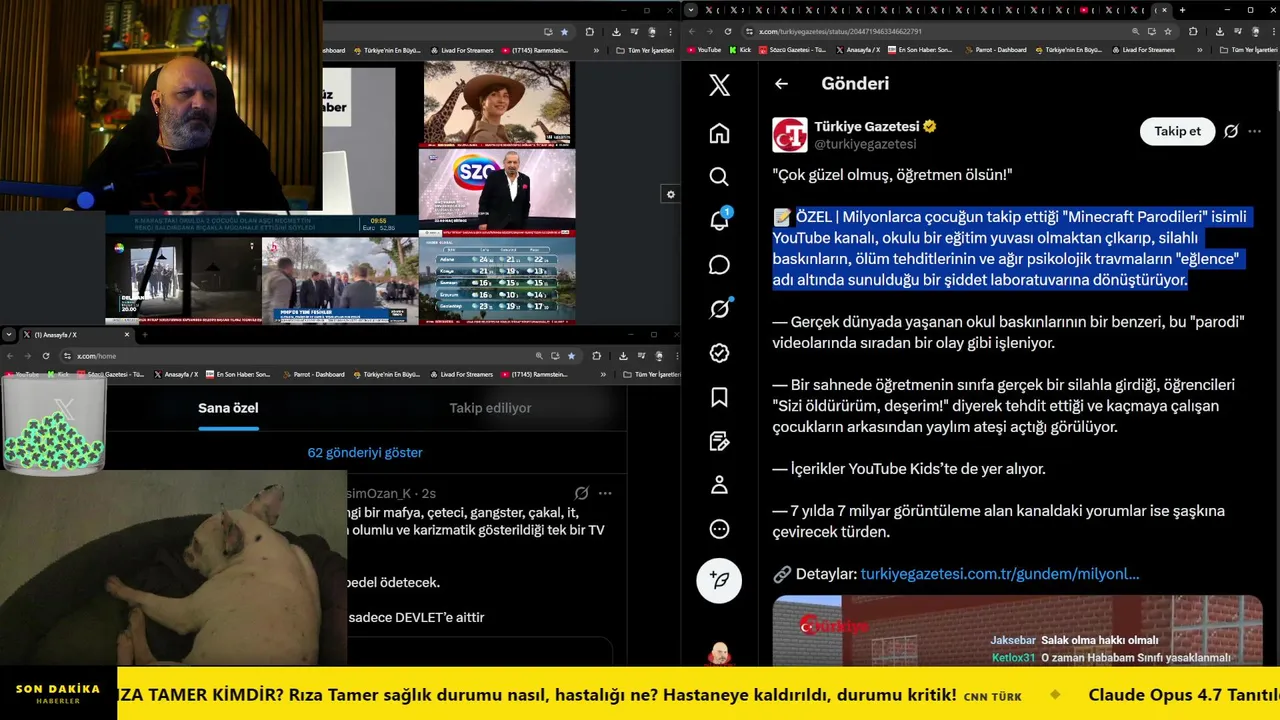Open downloads in bottom-left browser

coord(623,355)
